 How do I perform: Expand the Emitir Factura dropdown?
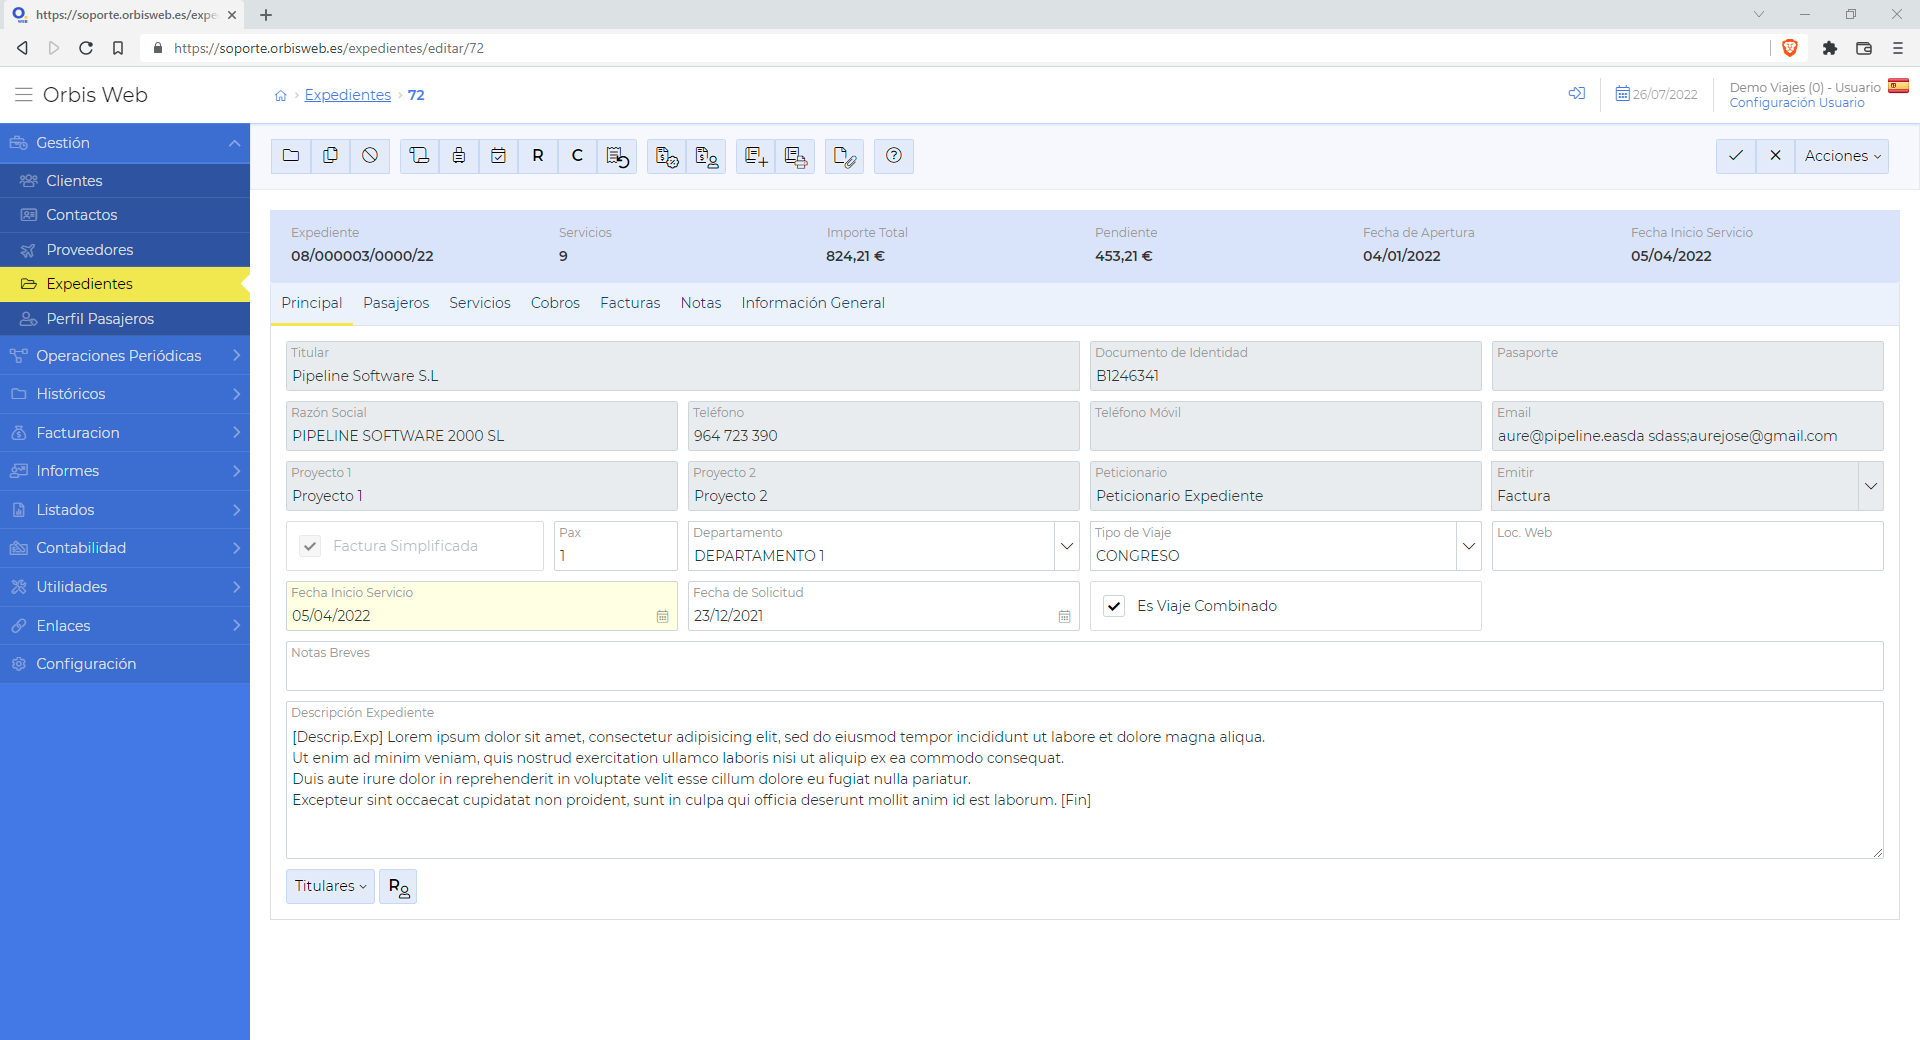click(x=1870, y=486)
